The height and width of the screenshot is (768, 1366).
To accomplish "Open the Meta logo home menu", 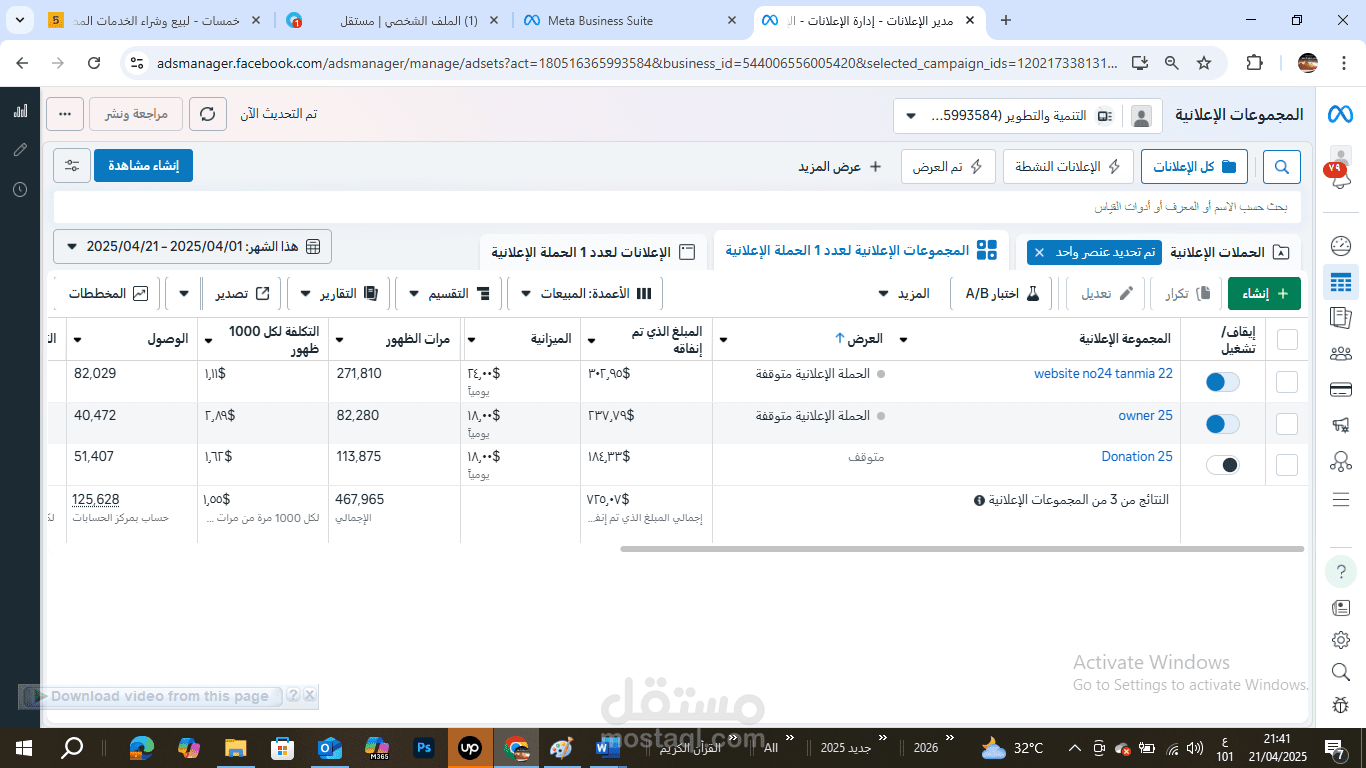I will [1340, 115].
